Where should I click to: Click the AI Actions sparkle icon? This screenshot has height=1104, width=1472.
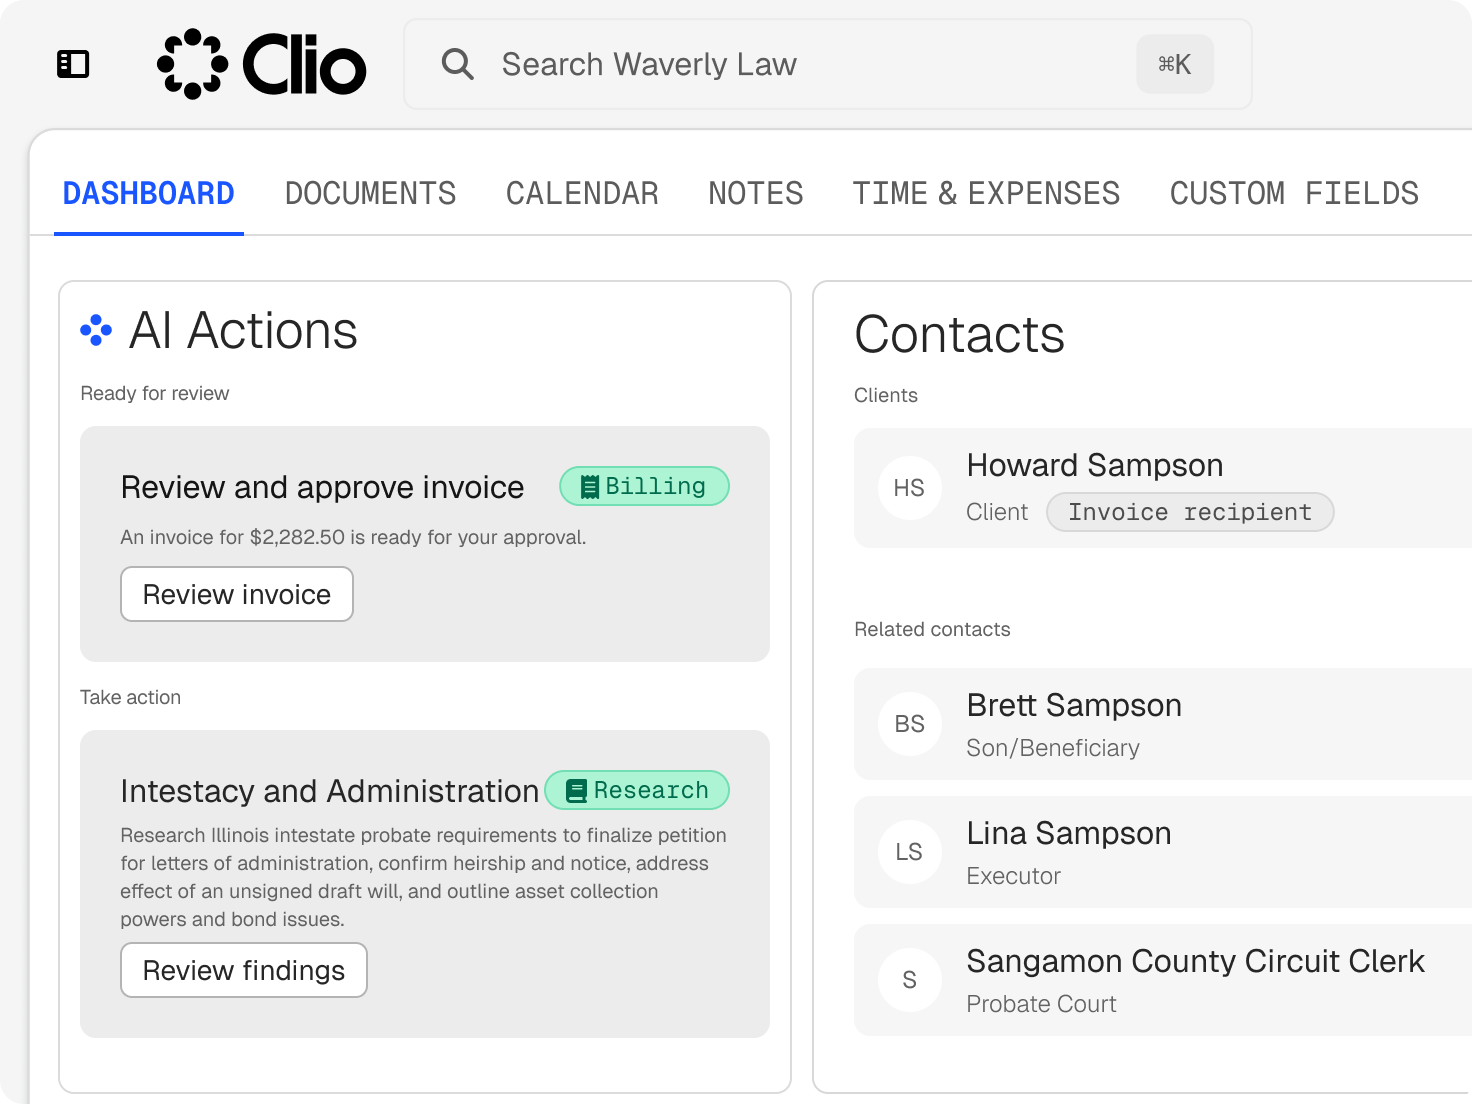tap(96, 330)
